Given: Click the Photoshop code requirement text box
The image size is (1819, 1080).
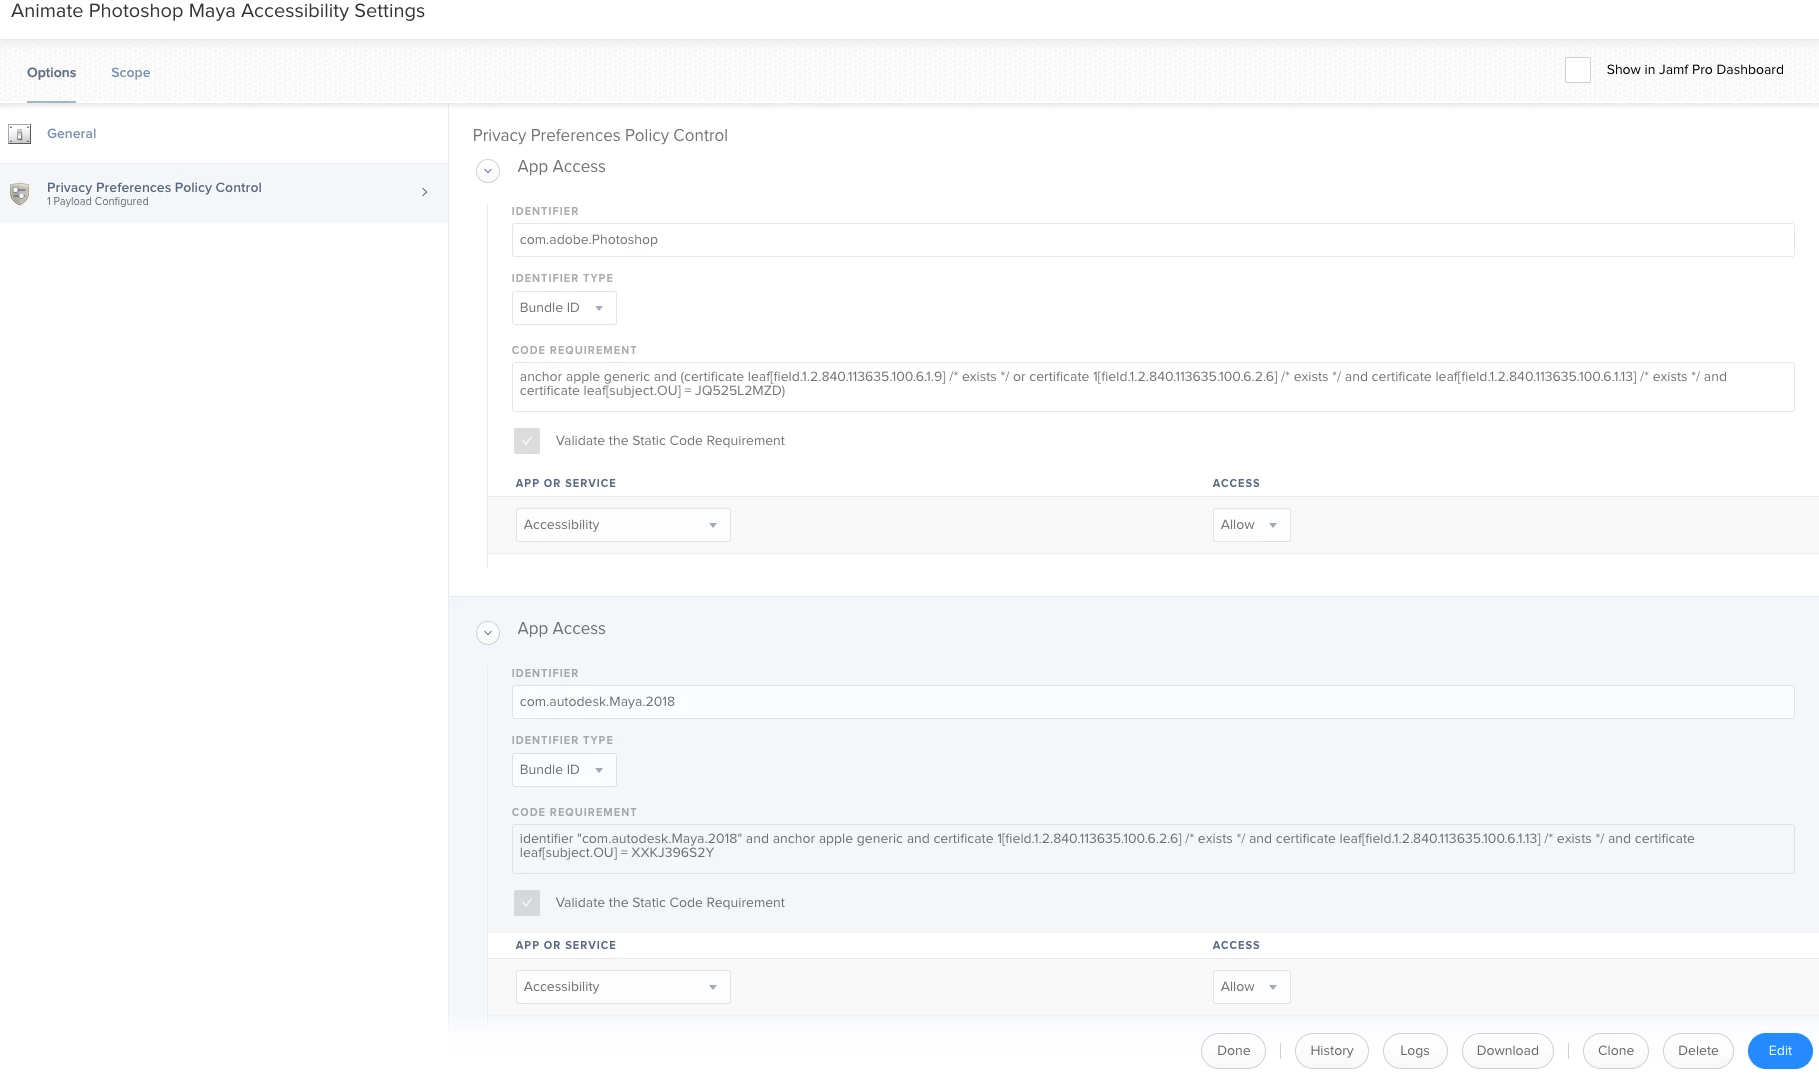Looking at the screenshot, I should pos(1153,386).
